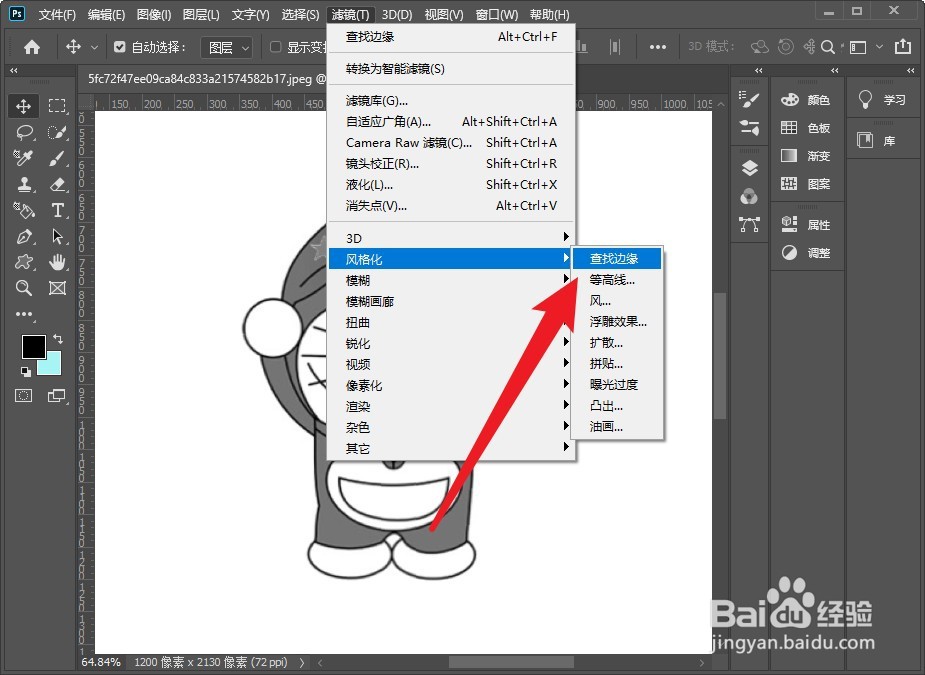Screen dimensions: 925x675
Task: Select the Clone Stamp tool
Action: point(24,184)
